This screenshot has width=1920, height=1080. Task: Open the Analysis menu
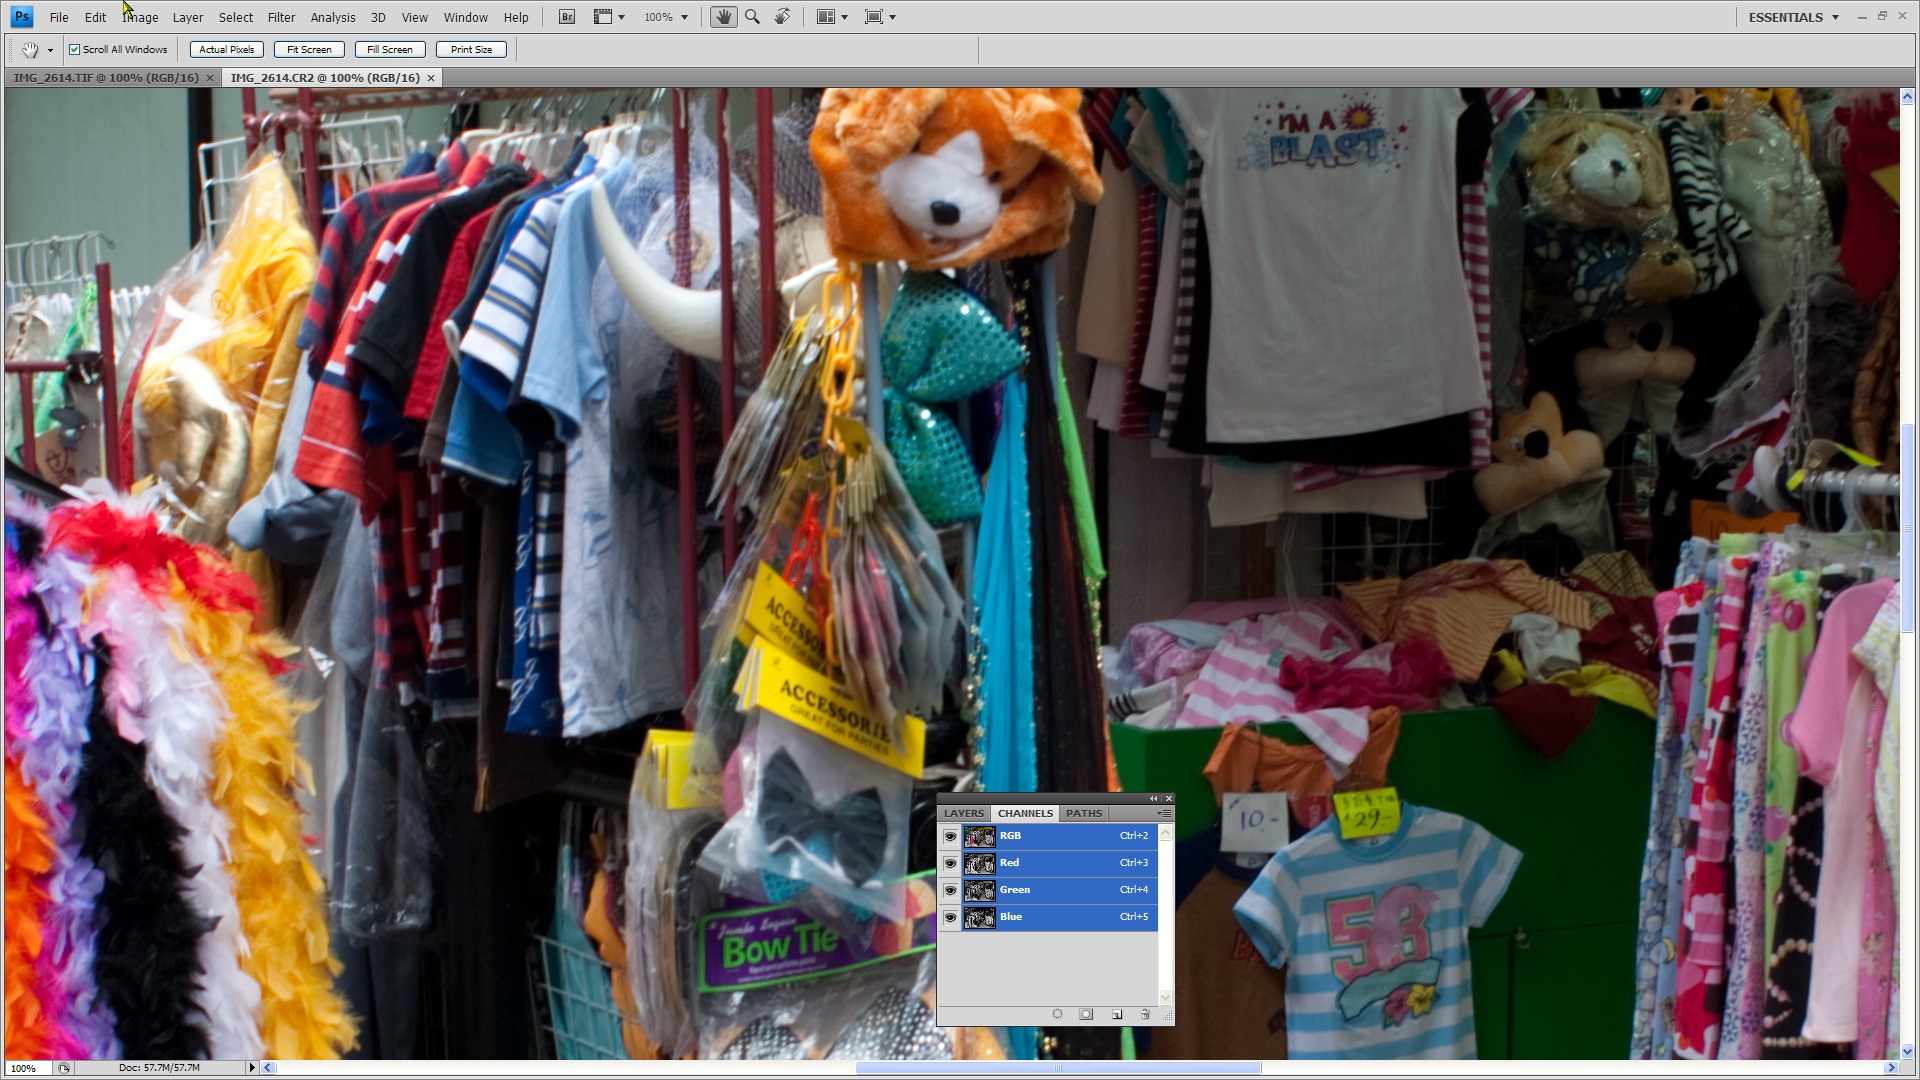tap(332, 17)
